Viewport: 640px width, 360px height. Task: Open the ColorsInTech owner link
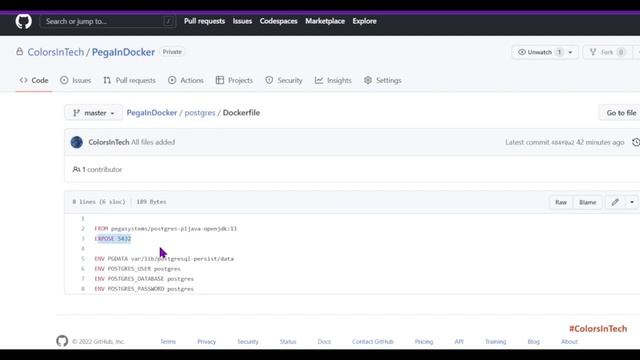coord(56,52)
